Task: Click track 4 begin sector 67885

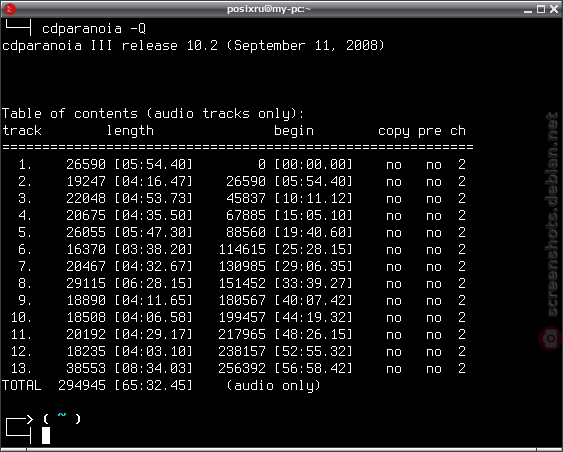Action: click(246, 215)
